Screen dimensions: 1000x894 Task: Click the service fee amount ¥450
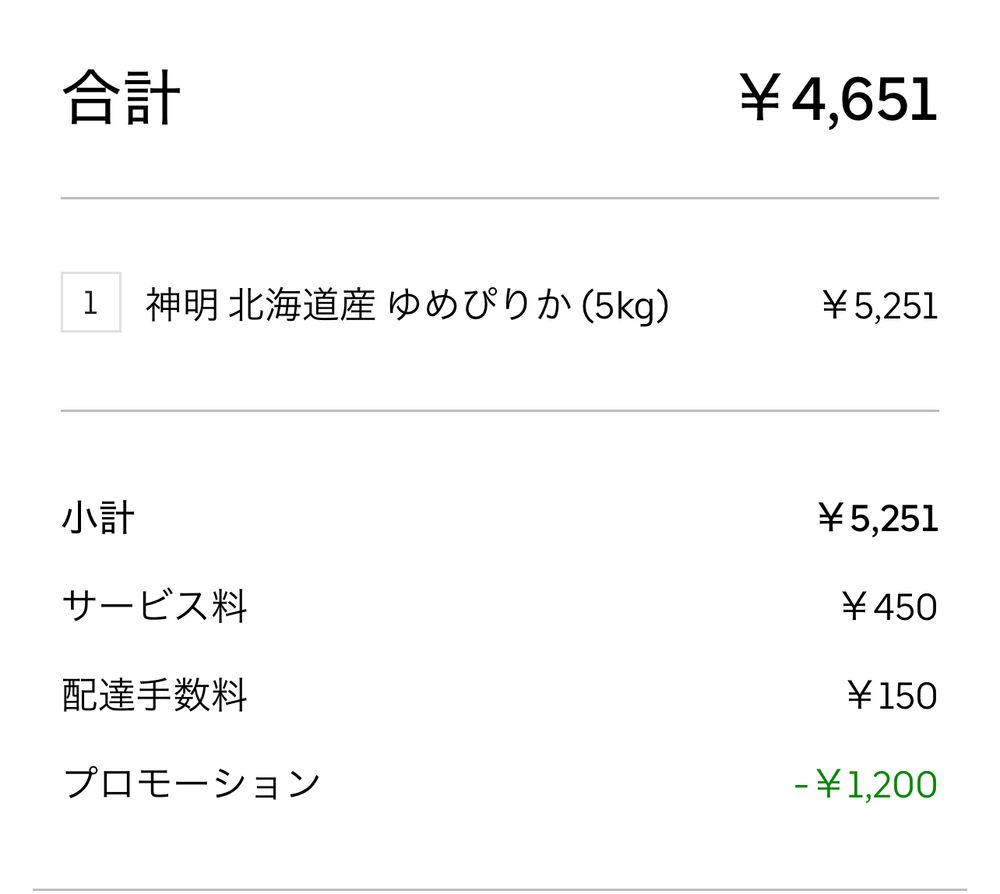(889, 606)
